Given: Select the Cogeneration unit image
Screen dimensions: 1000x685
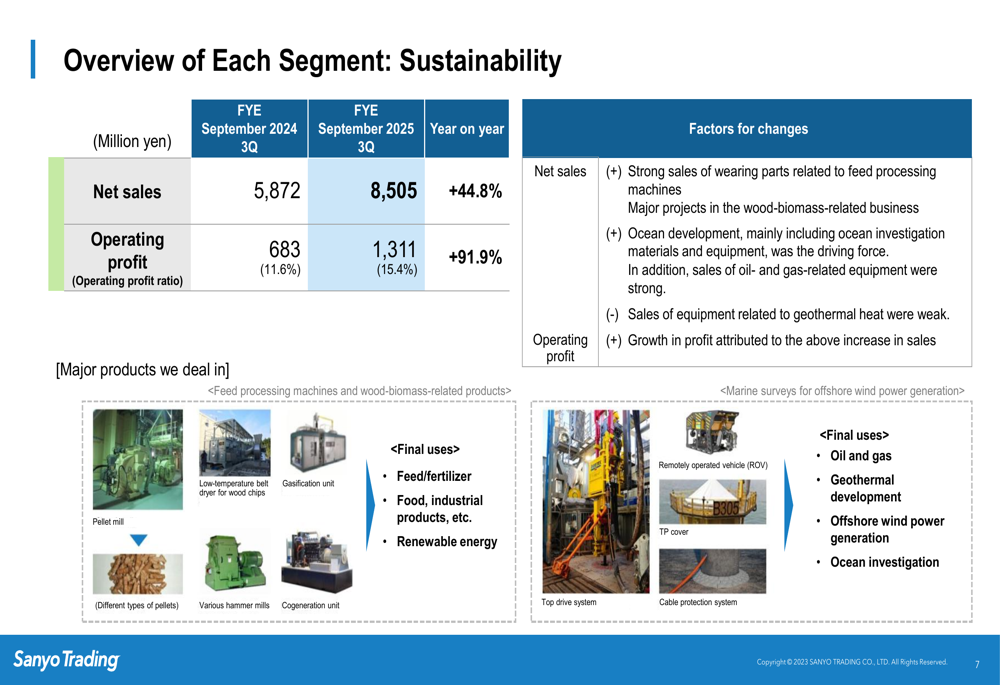Looking at the screenshot, I should point(317,563).
